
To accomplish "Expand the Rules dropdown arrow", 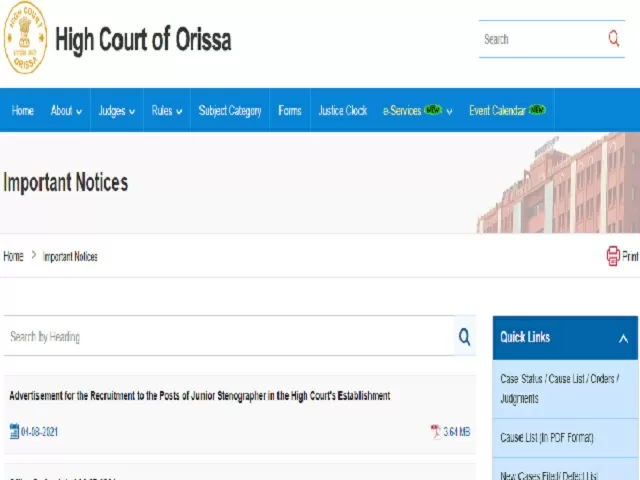I will click(x=179, y=111).
